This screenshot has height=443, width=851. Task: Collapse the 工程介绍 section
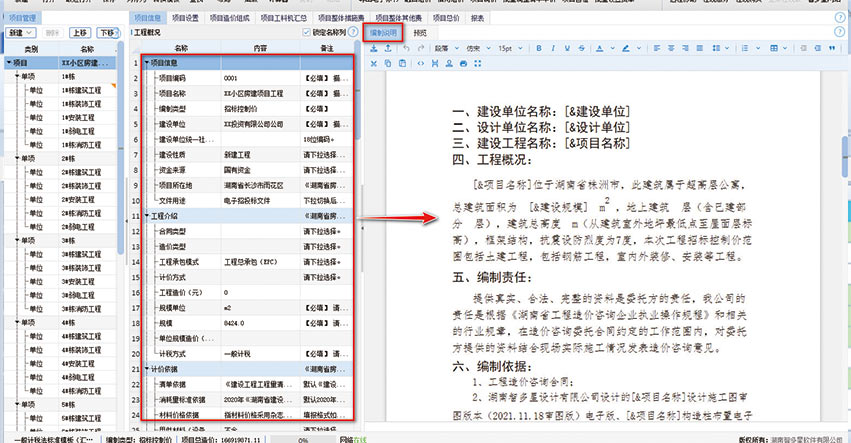coord(145,216)
